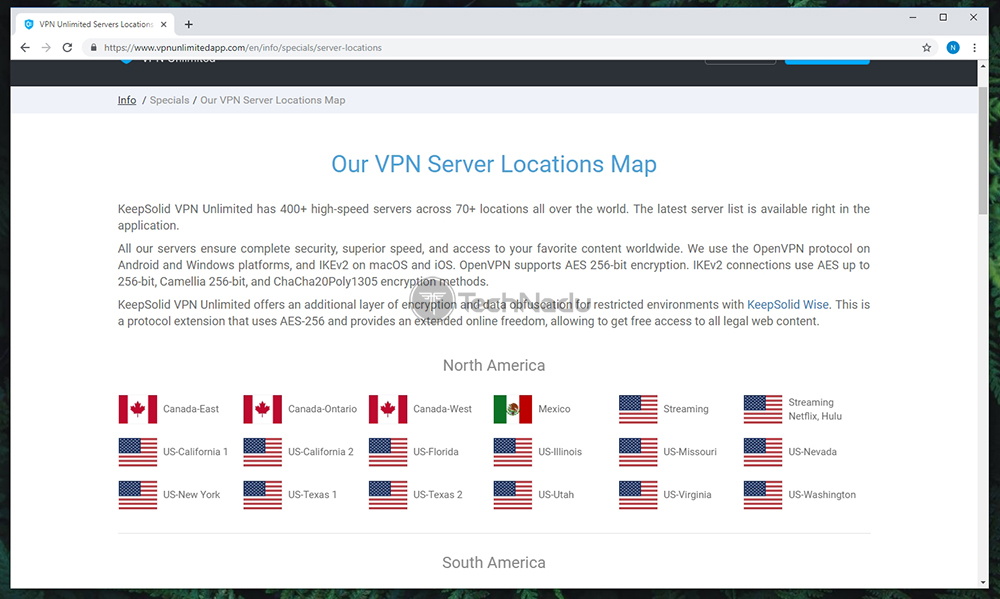
Task: Select the Canada-West location label
Action: 443,409
